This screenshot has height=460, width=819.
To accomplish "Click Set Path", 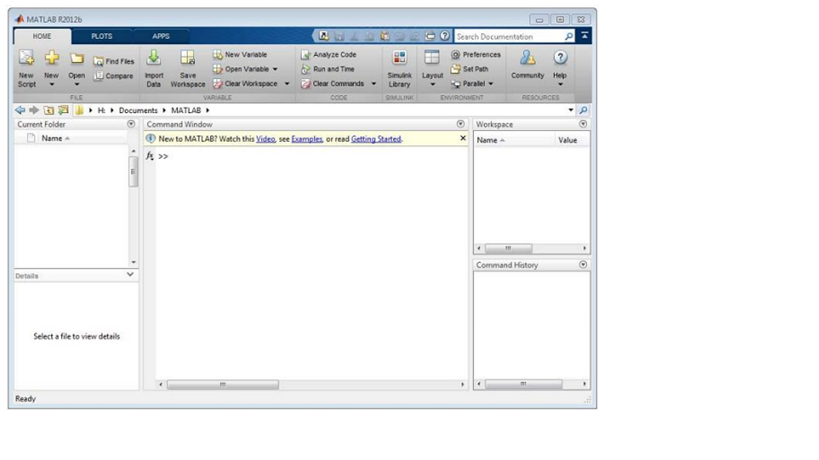I will [x=469, y=69].
